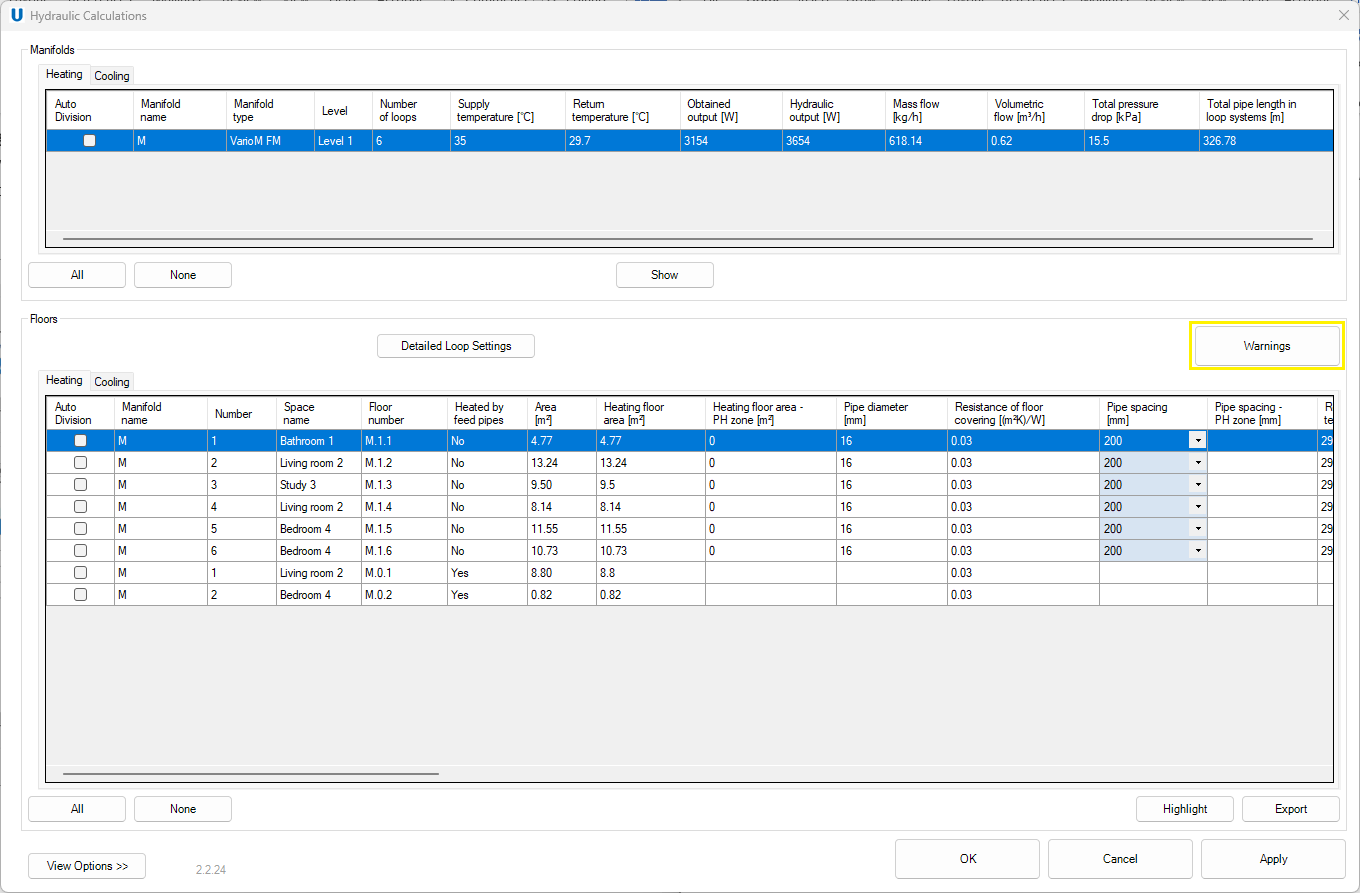Click the Apply button
This screenshot has width=1360, height=893.
pyautogui.click(x=1273, y=859)
